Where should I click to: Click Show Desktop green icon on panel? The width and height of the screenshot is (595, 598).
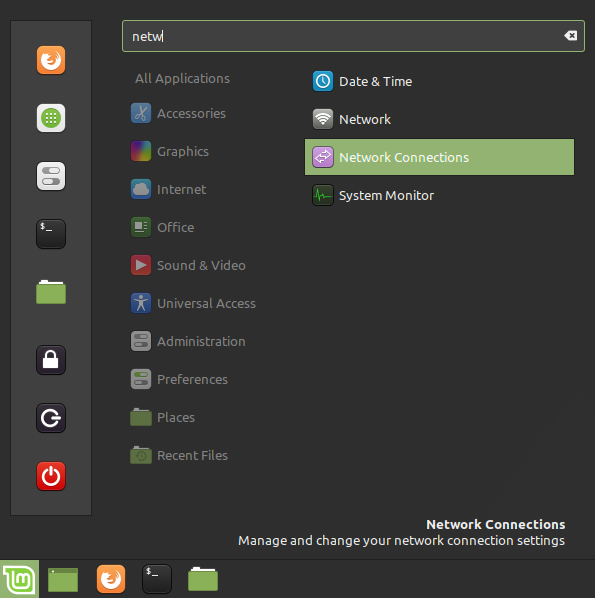63,580
